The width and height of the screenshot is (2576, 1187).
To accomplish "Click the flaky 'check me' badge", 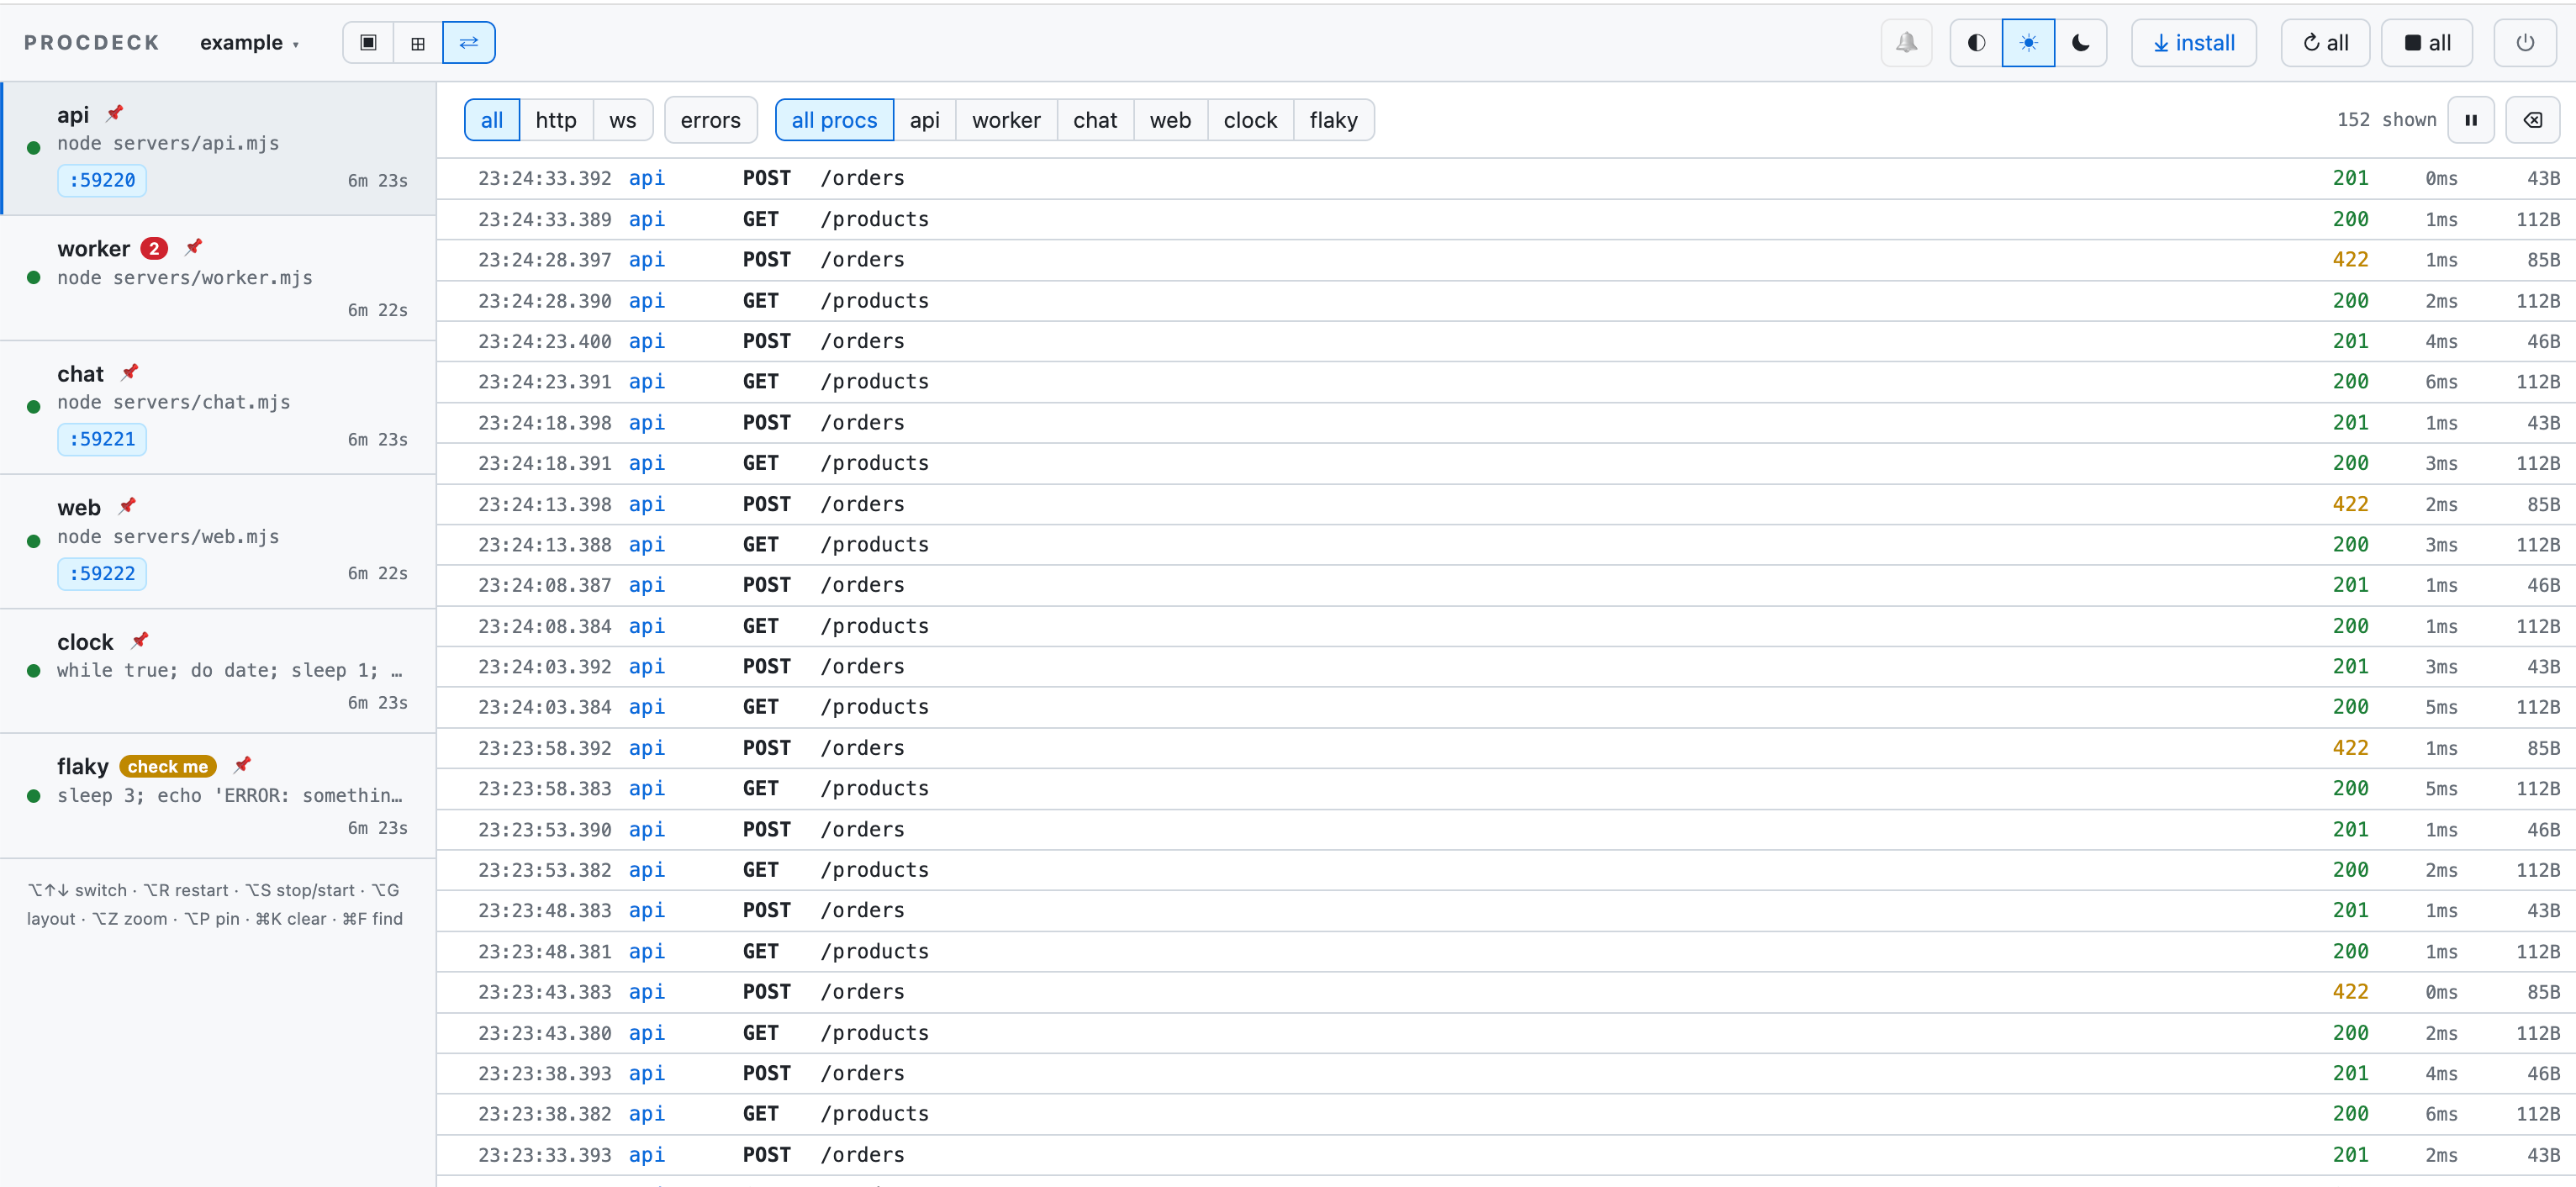I will pyautogui.click(x=168, y=766).
